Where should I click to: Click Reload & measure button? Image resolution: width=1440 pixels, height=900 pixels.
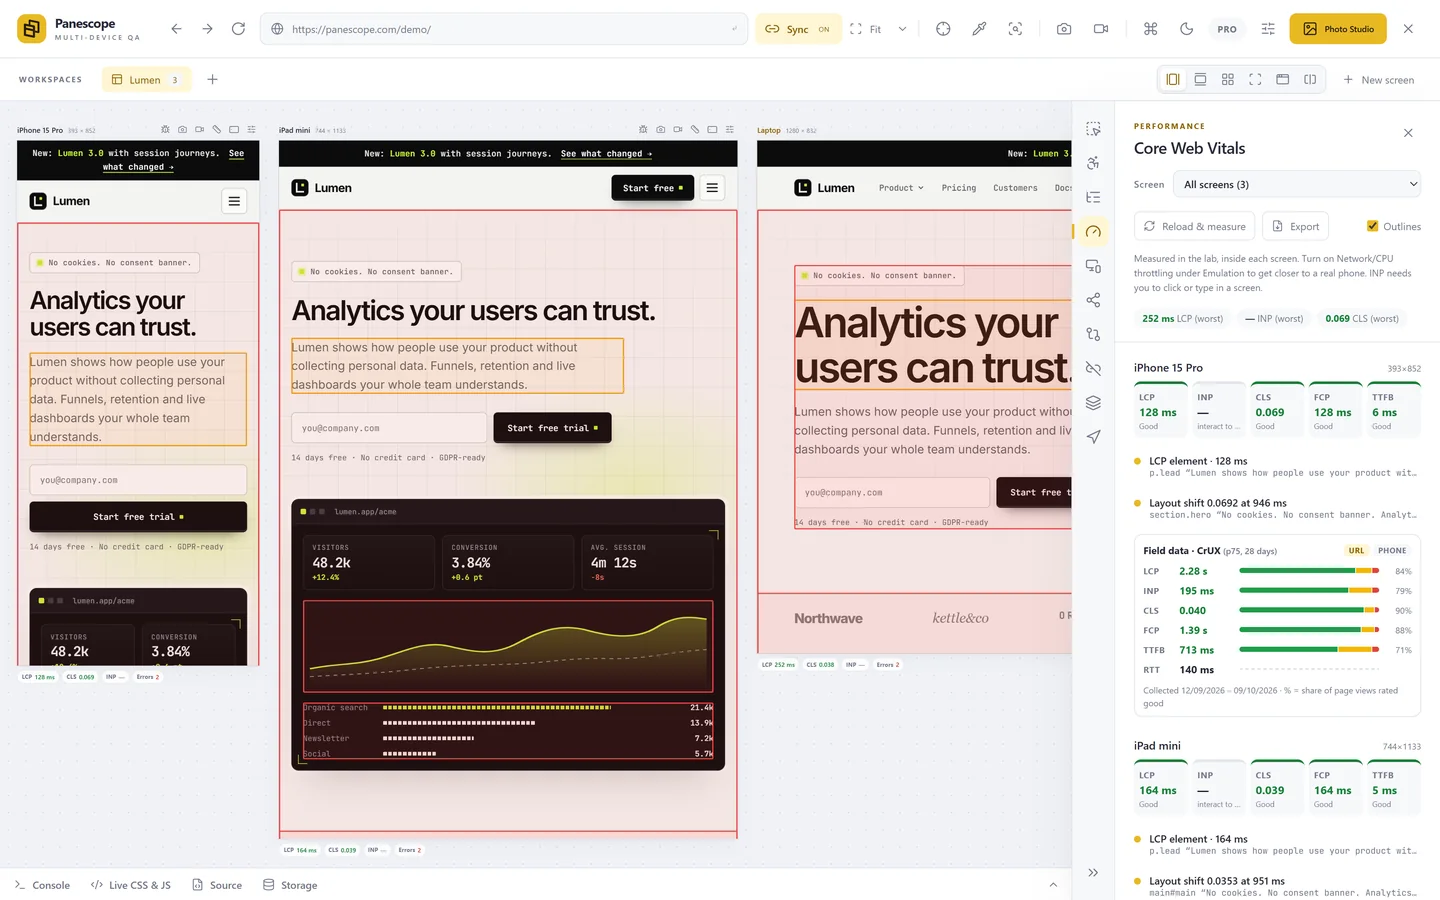tap(1195, 226)
